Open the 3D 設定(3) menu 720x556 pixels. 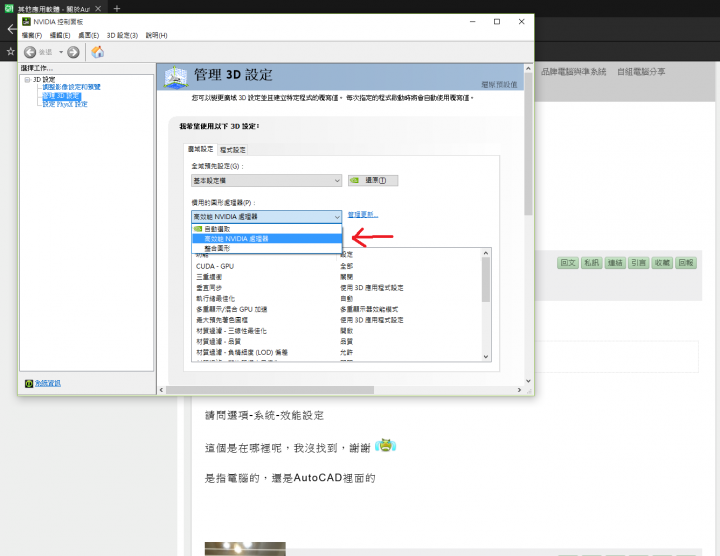coord(122,35)
